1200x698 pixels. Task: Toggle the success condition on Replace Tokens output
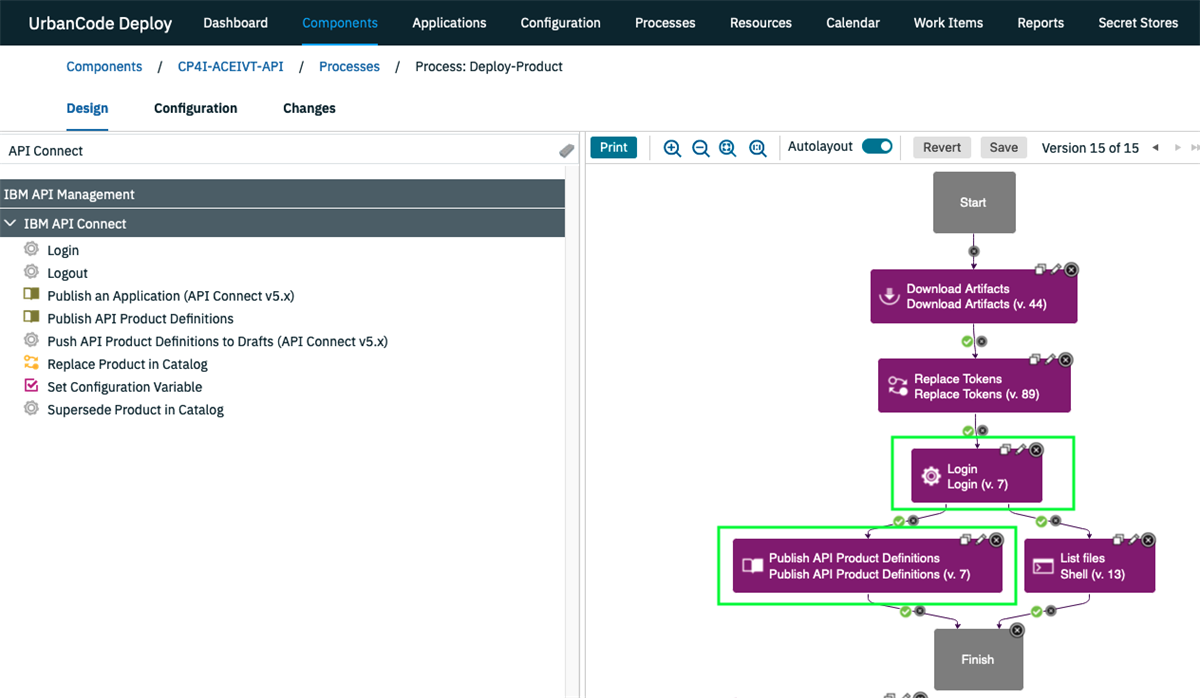point(966,429)
